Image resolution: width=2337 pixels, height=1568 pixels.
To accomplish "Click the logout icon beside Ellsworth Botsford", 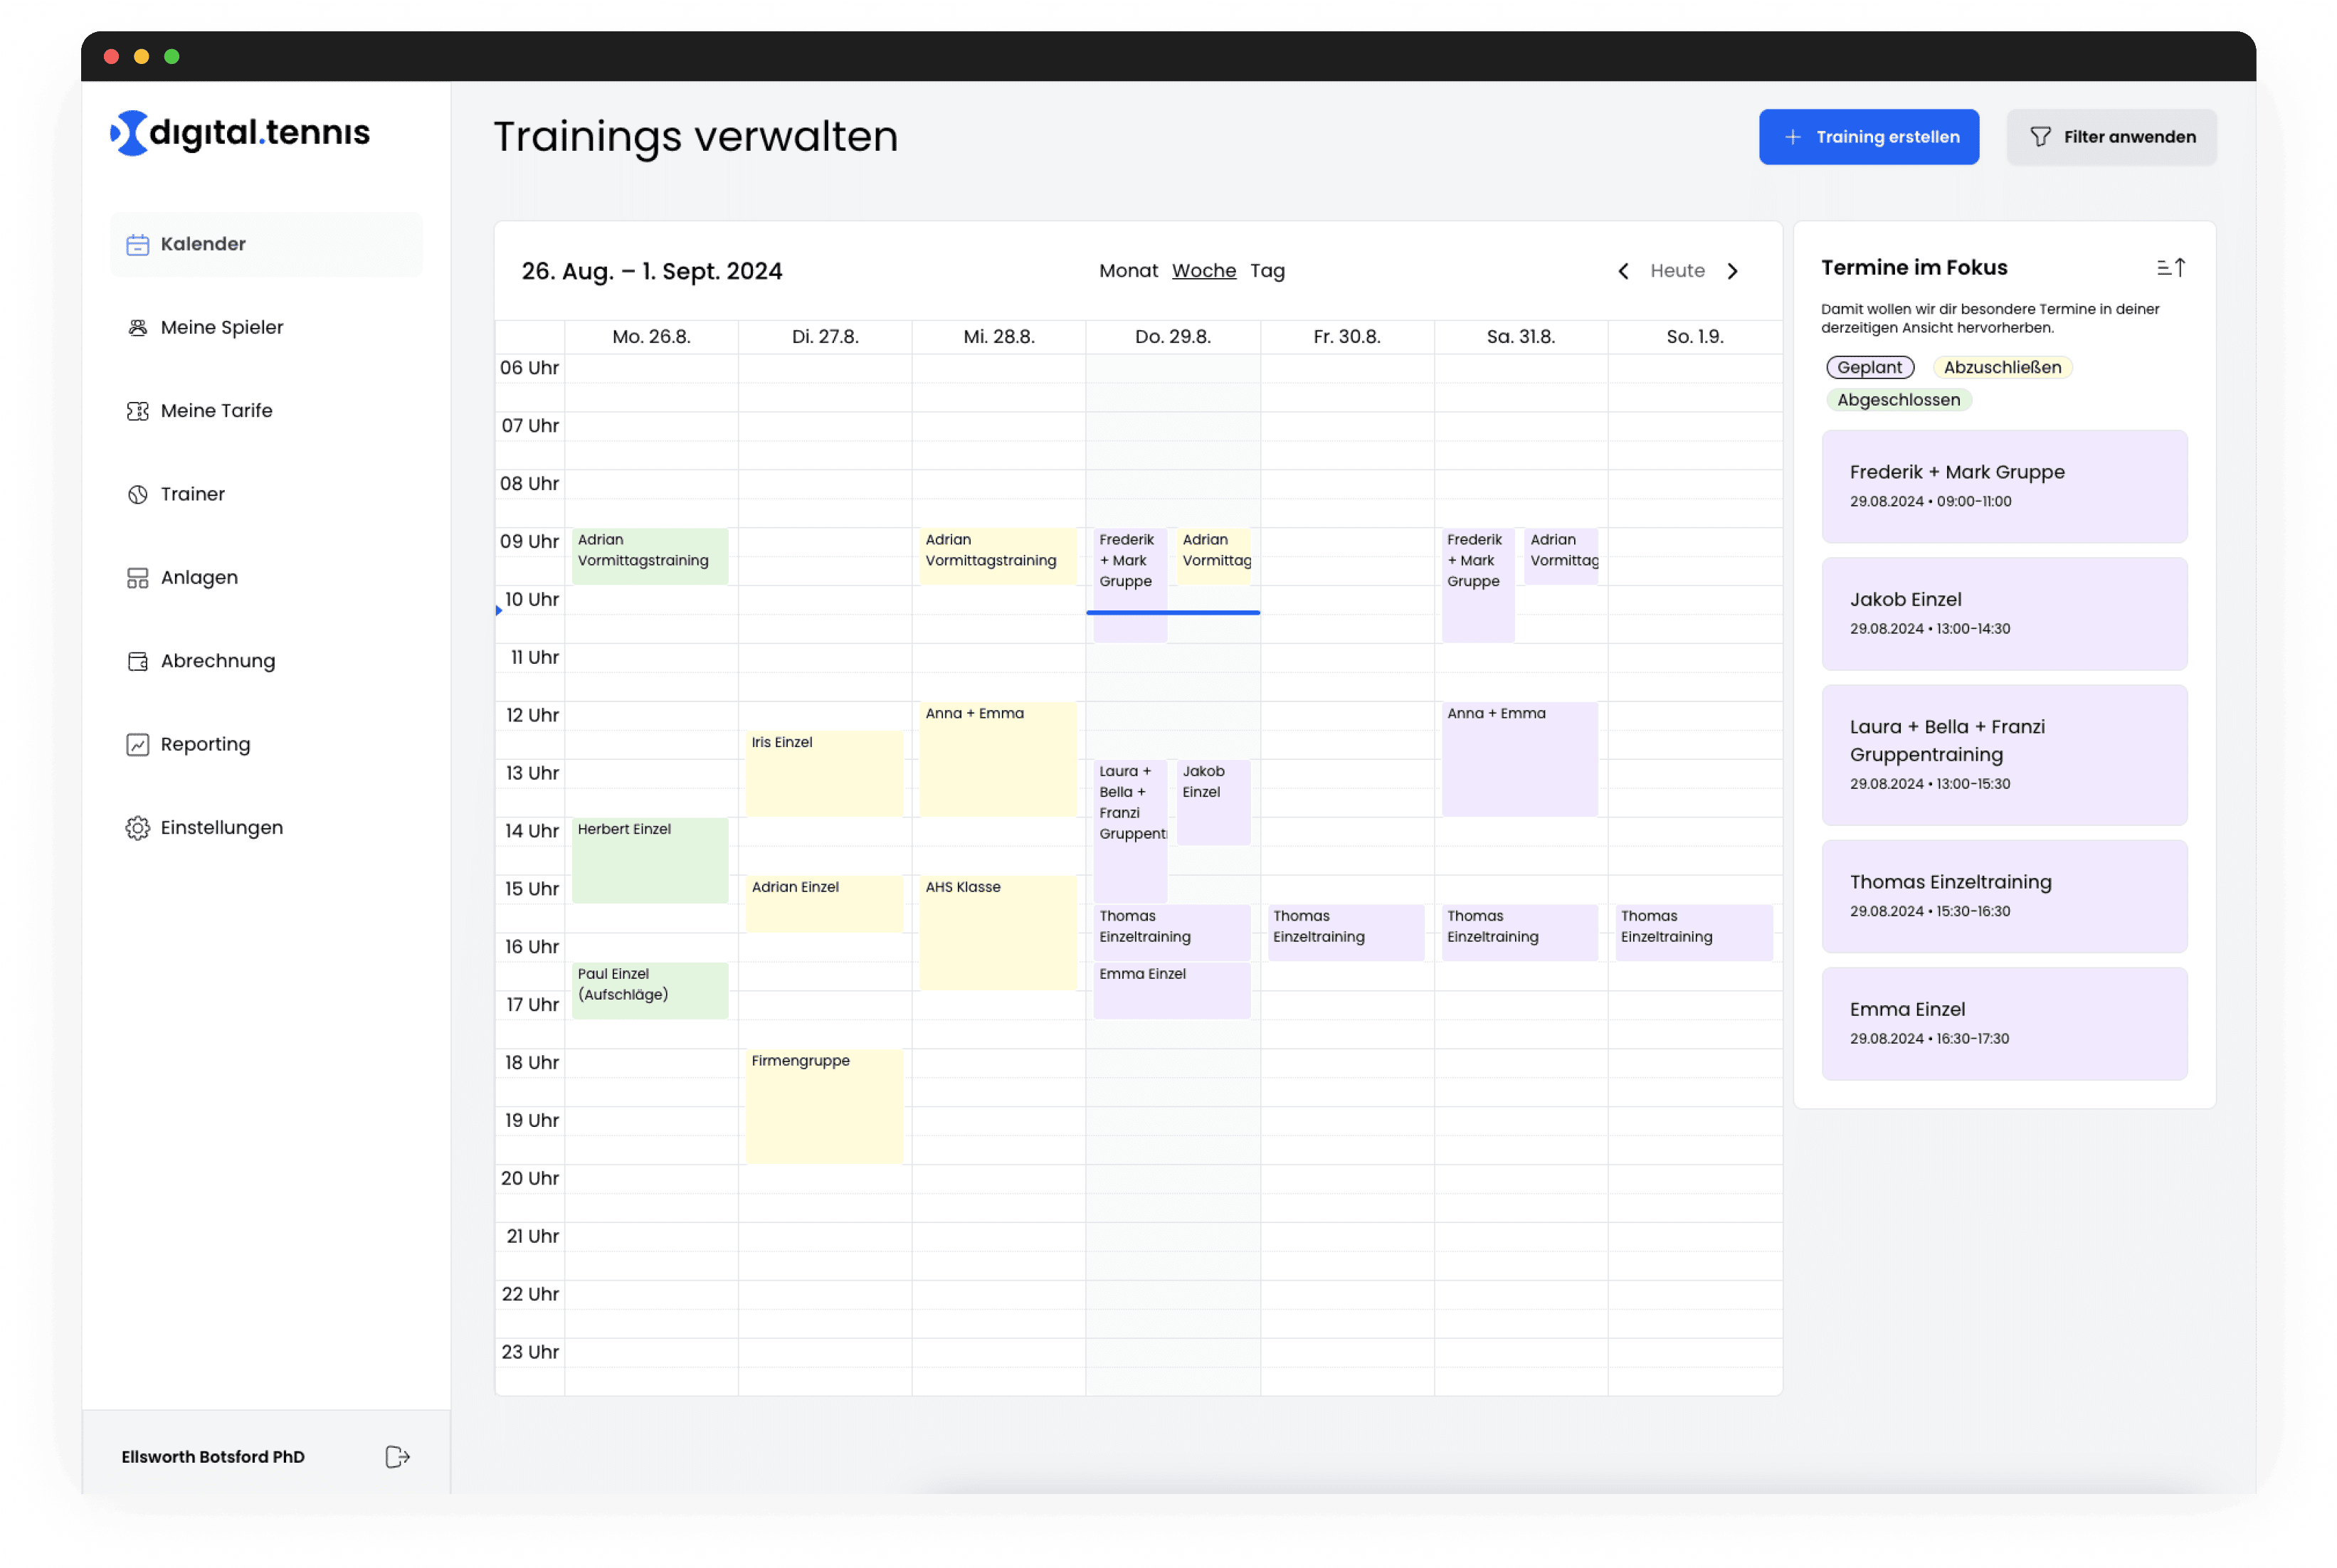I will (397, 1457).
